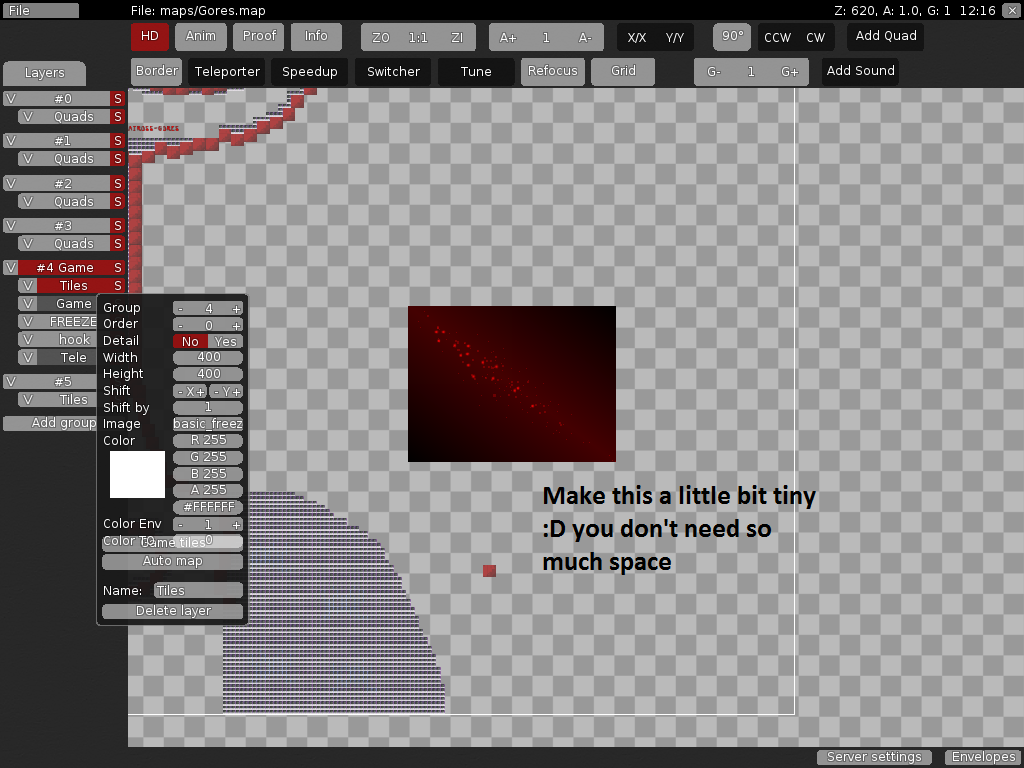The width and height of the screenshot is (1024, 768).
Task: Open the Image selector showing basic_freez
Action: click(208, 424)
